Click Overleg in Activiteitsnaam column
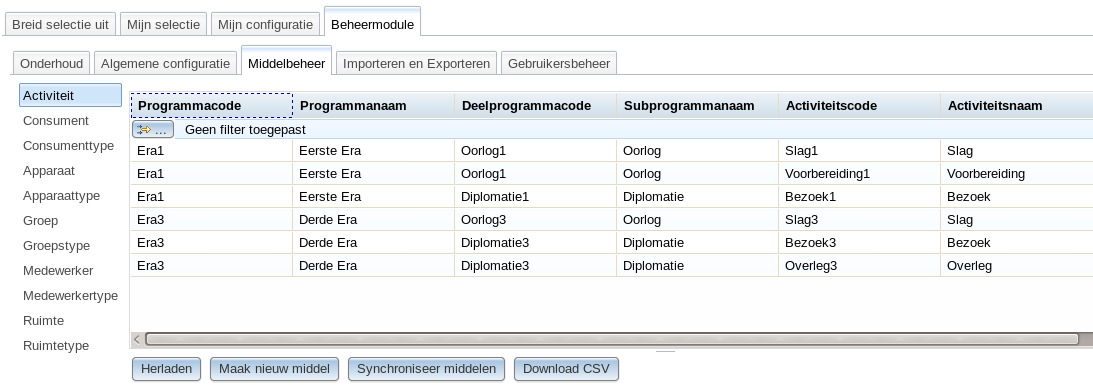 (x=1017, y=265)
